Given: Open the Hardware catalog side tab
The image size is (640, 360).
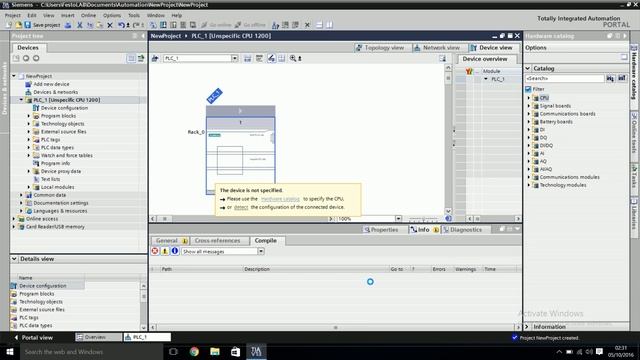Looking at the screenshot, I should [634, 76].
